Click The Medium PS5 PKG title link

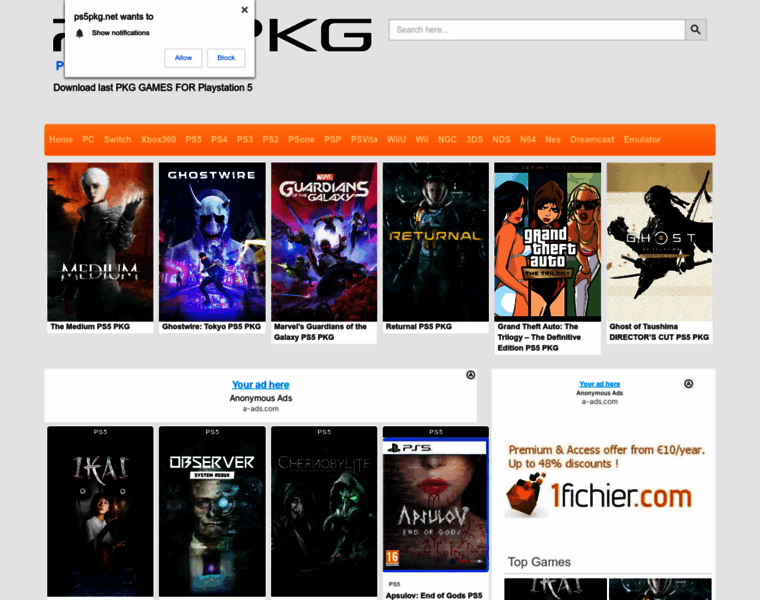90,327
